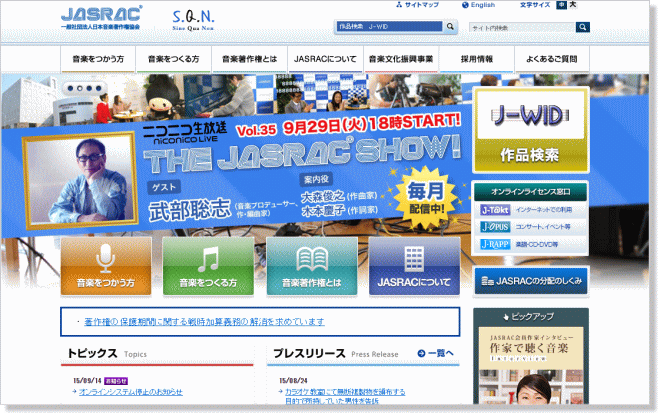The width and height of the screenshot is (658, 413).
Task: Set text size to 大
Action: coord(572,5)
